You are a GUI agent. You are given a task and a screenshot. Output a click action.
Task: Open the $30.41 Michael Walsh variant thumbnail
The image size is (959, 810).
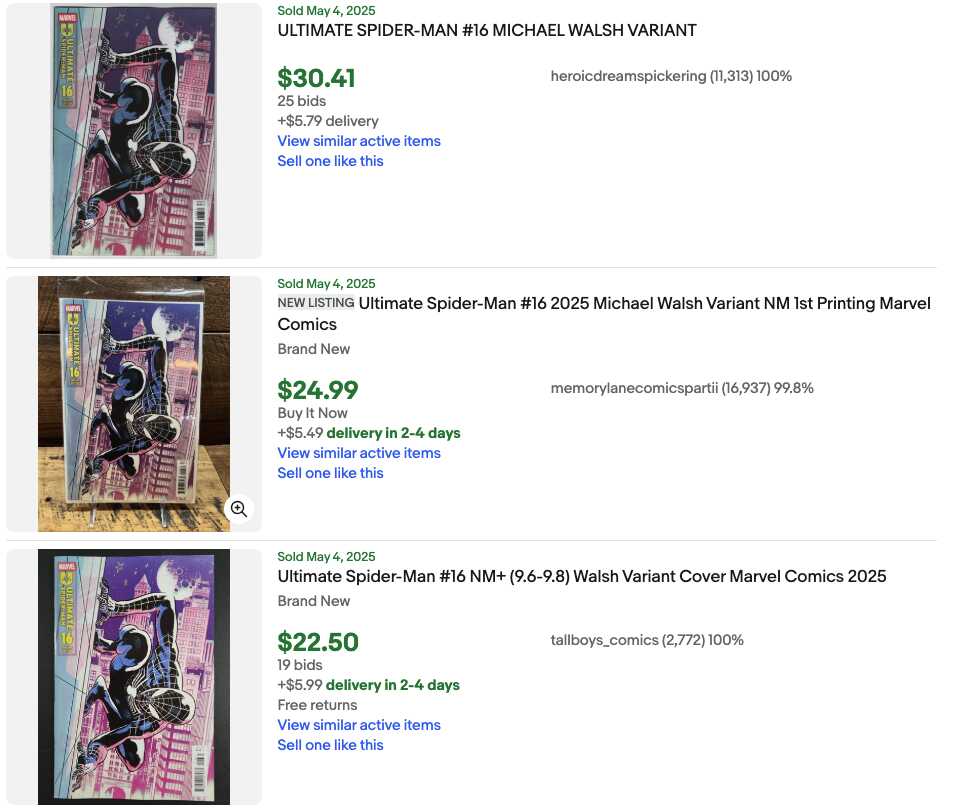[x=134, y=130]
